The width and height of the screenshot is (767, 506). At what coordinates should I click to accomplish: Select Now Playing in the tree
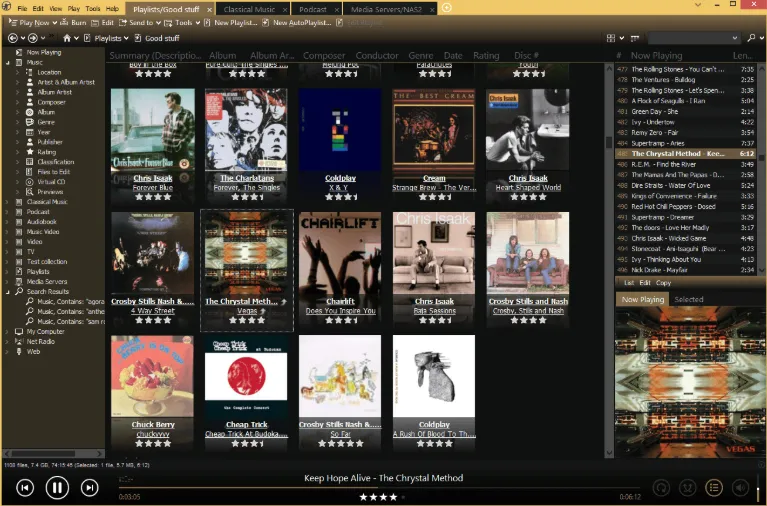(44, 52)
